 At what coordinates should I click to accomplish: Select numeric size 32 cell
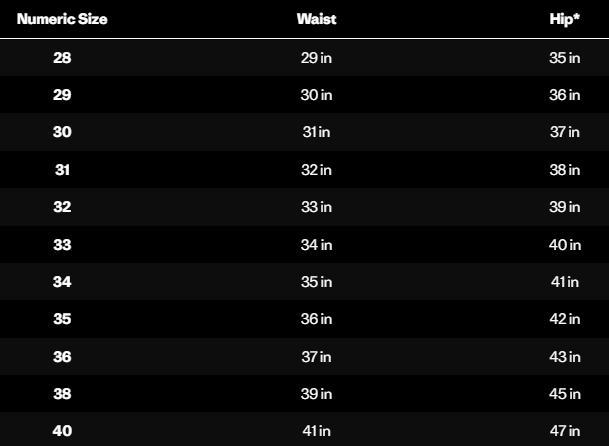click(62, 207)
